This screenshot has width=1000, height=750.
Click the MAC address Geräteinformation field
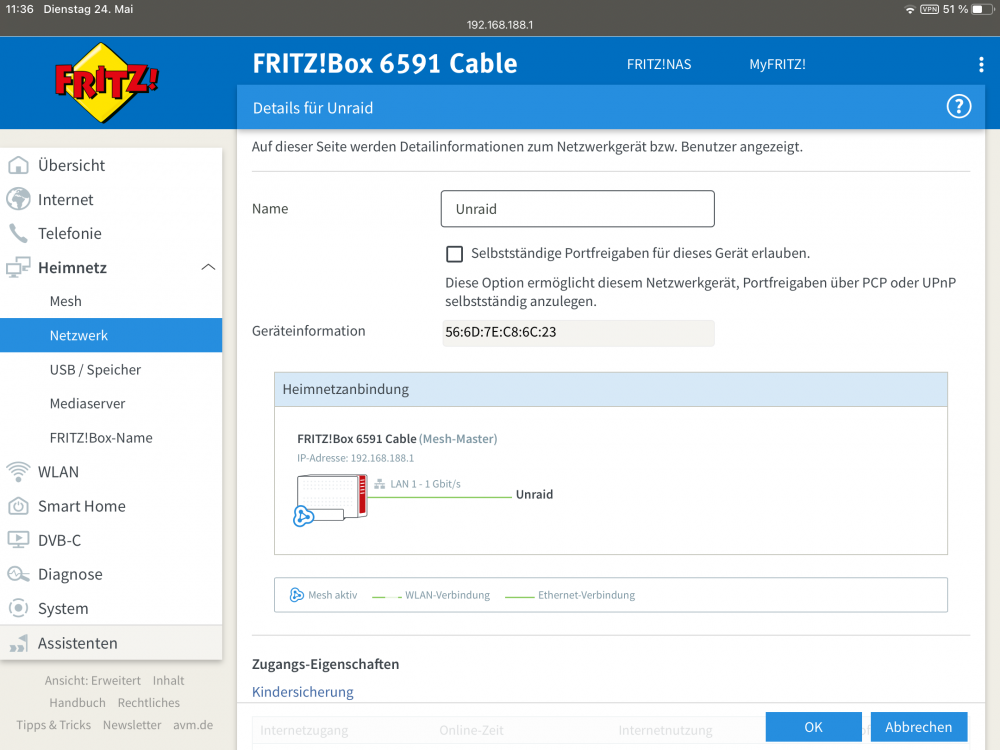578,332
